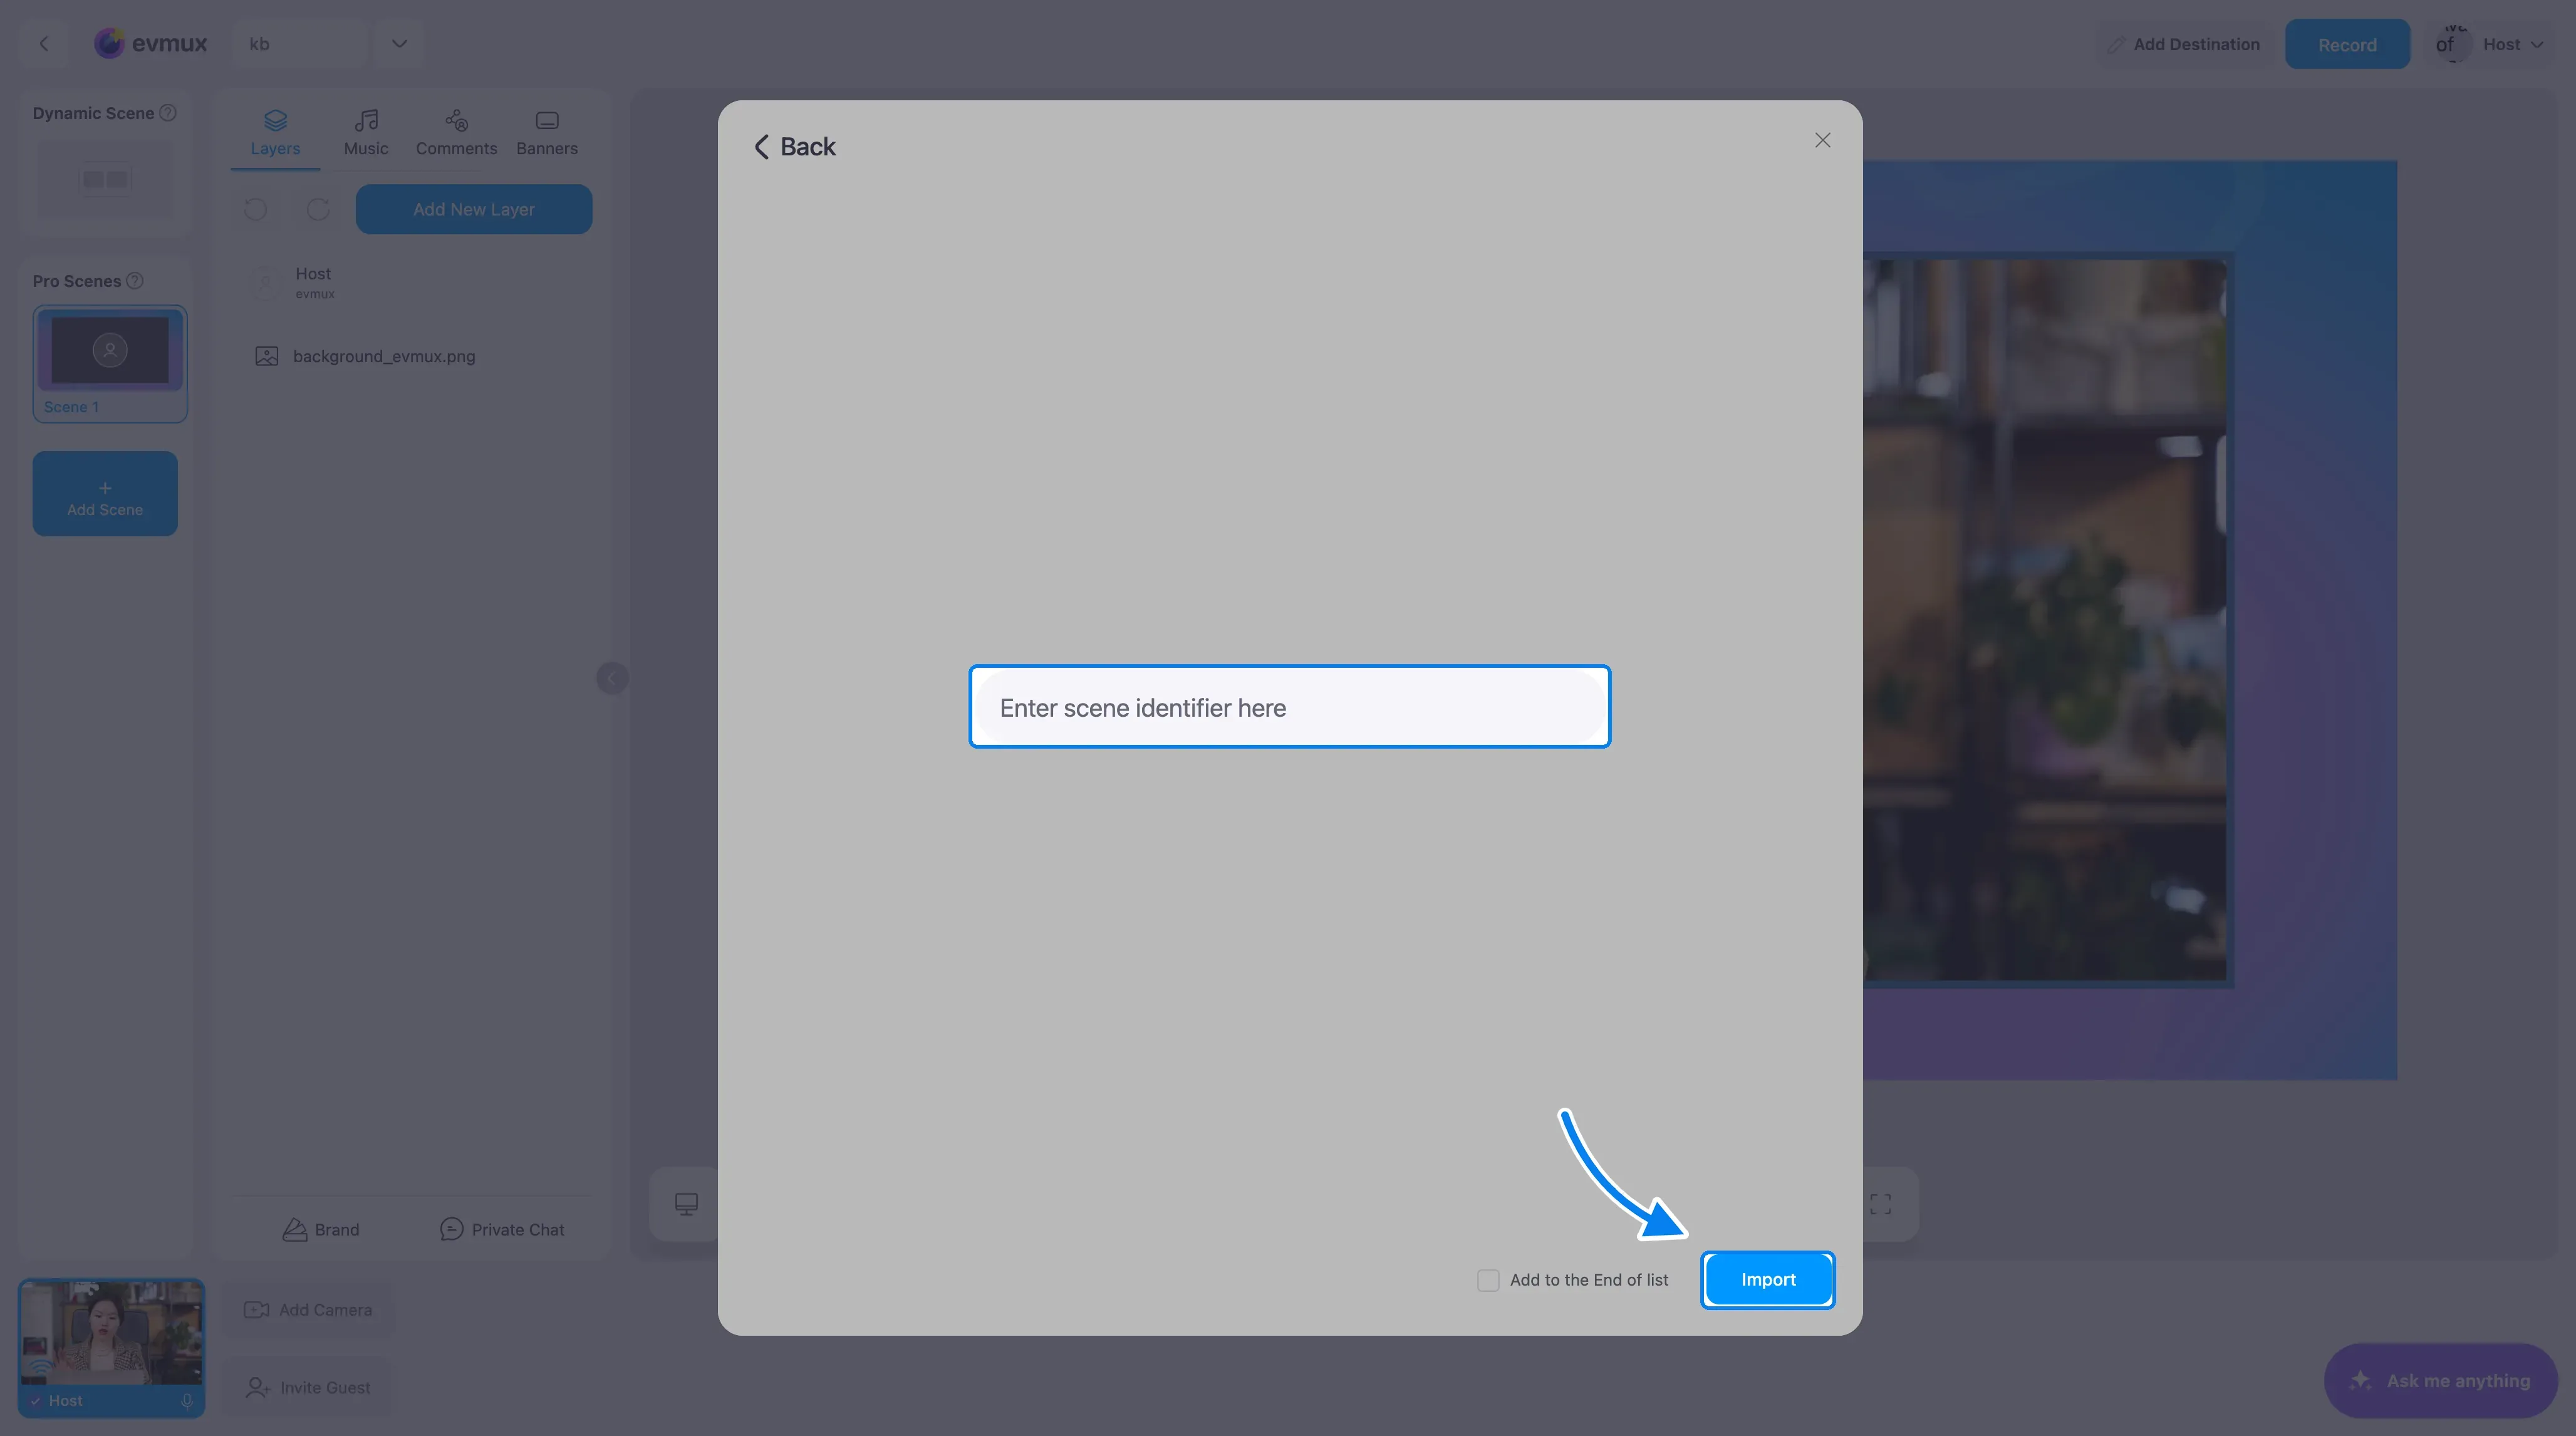
Task: Open Private Chat
Action: tap(502, 1229)
